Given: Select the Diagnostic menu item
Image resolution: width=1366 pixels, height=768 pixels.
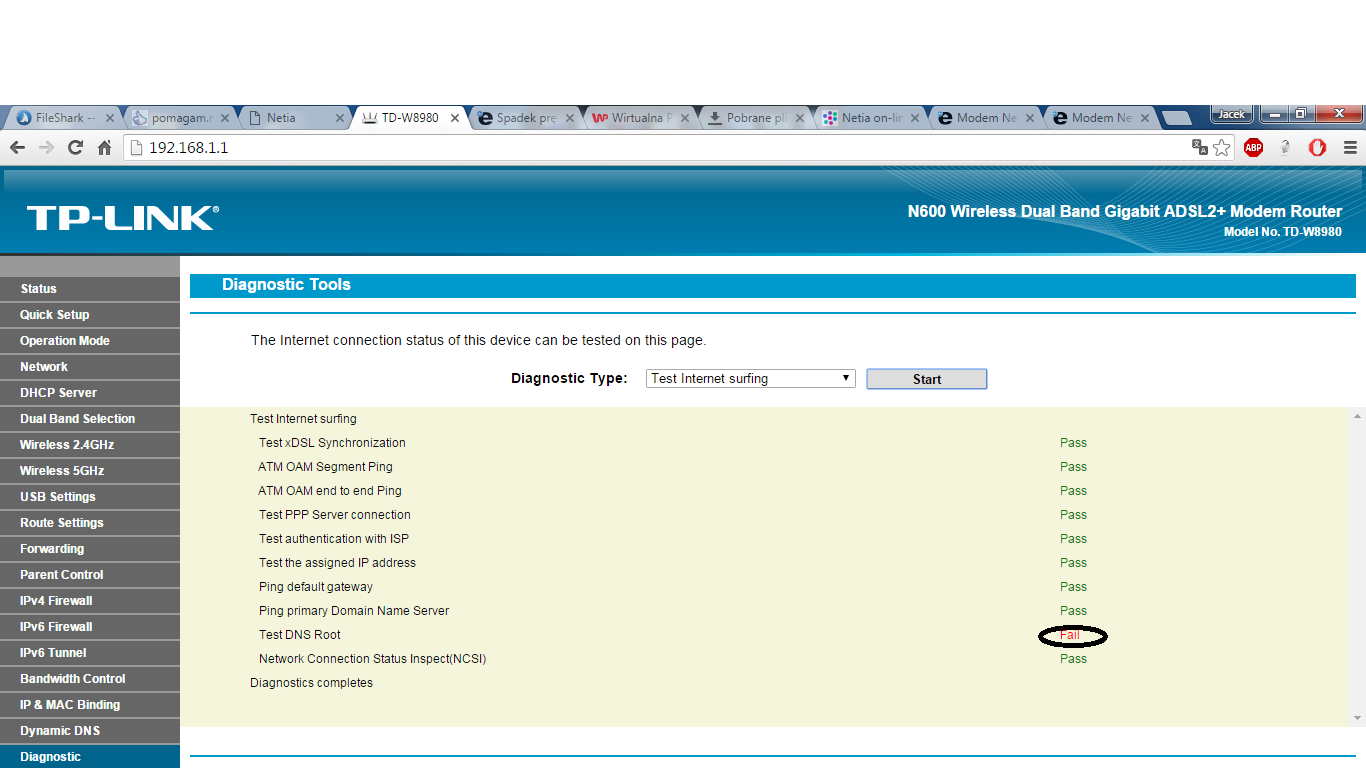Looking at the screenshot, I should (x=90, y=757).
